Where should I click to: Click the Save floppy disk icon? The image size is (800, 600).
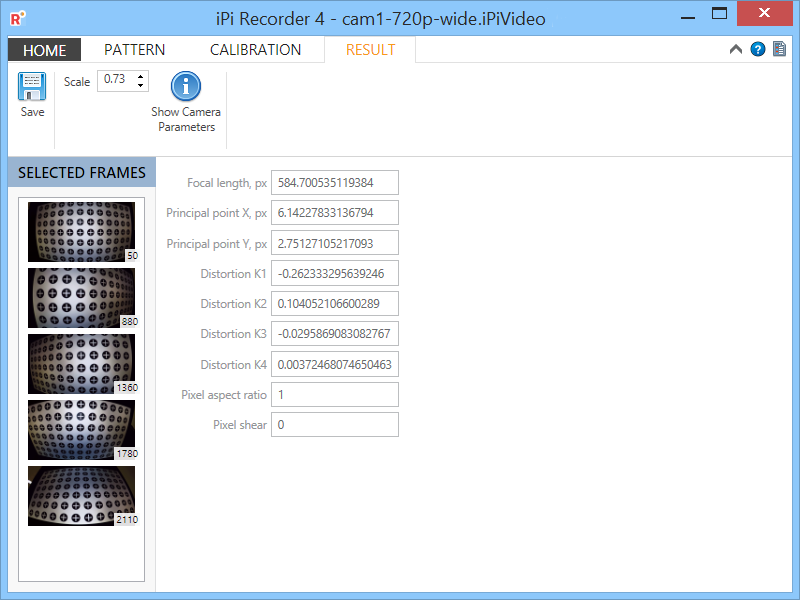32,86
